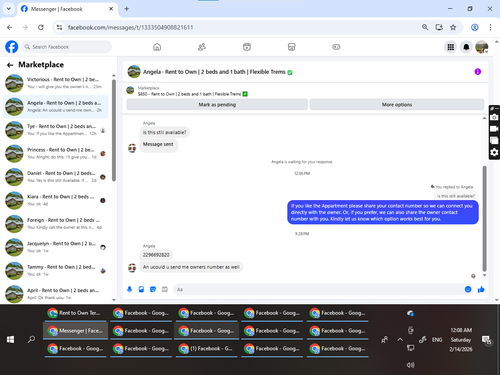The image size is (500, 375).
Task: Open April Rent to Own conversation
Action: tap(55, 293)
